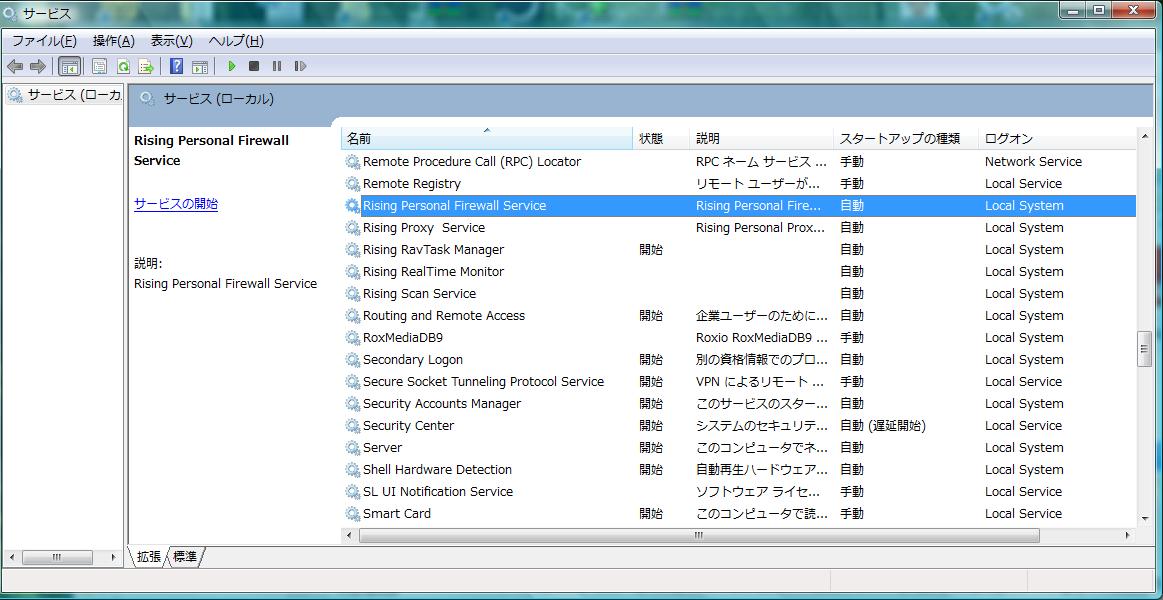Open the 表示(V) menu
The width and height of the screenshot is (1163, 600).
[171, 41]
